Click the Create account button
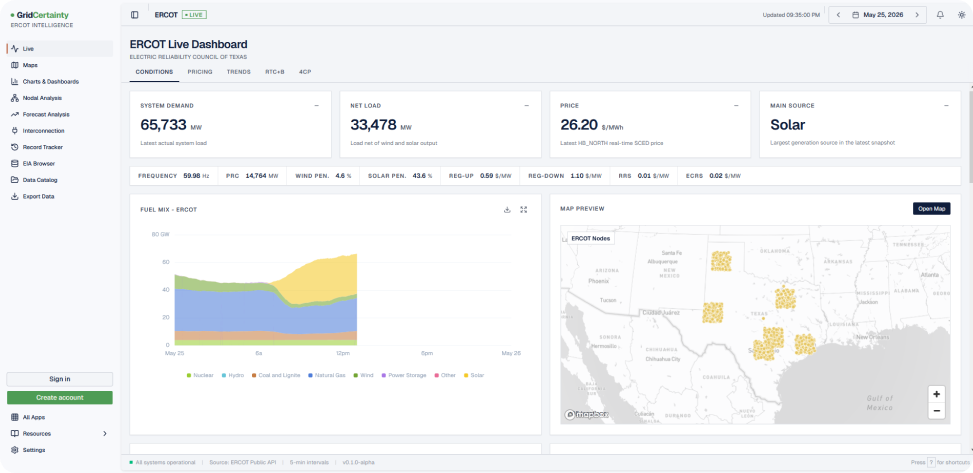973x473 pixels. (60, 397)
